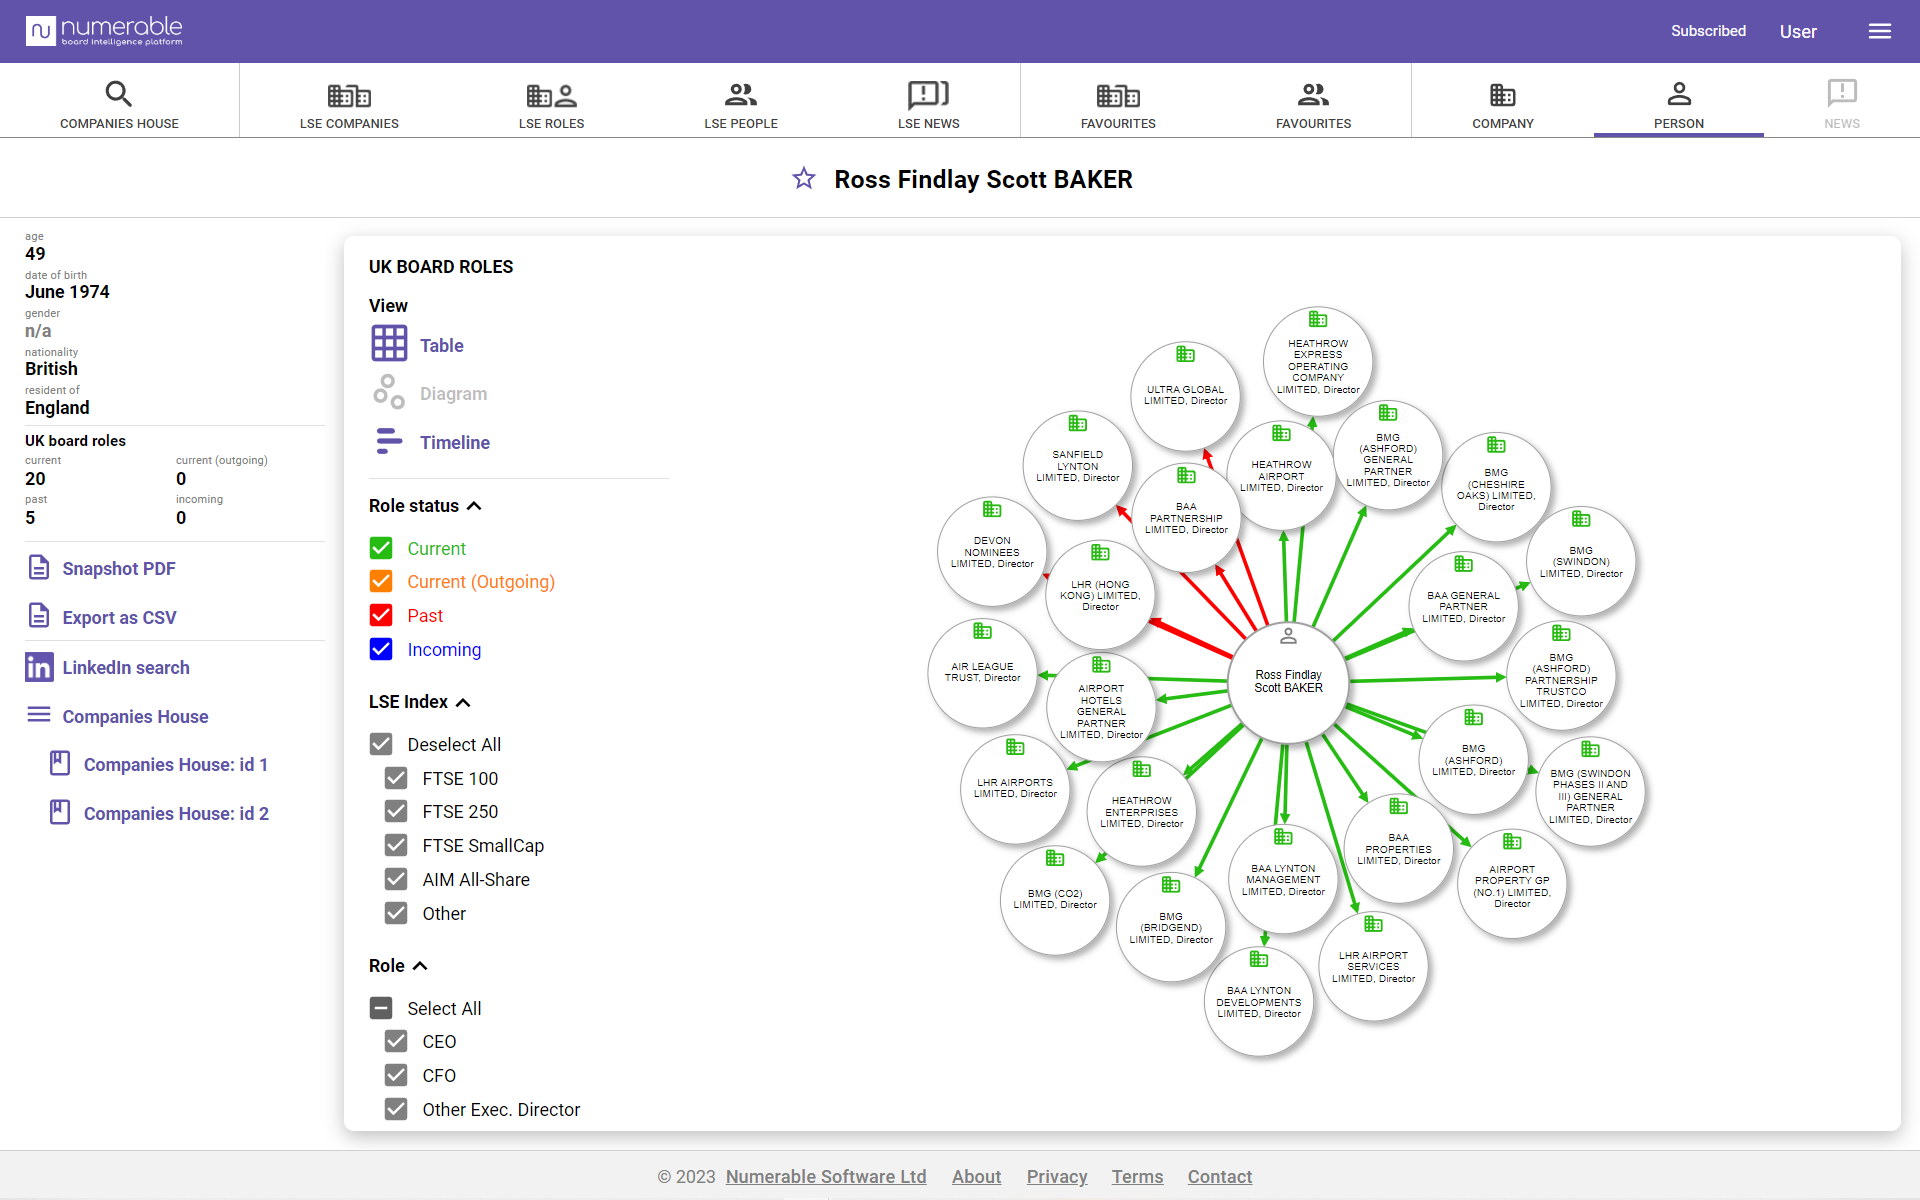Open LHR AIRPORT SERVICES LIMITED node
1920x1200 pixels.
click(1373, 966)
